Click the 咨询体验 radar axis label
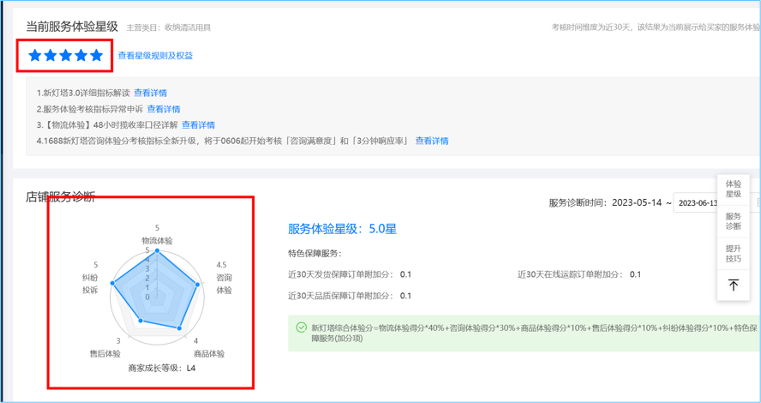 point(223,283)
